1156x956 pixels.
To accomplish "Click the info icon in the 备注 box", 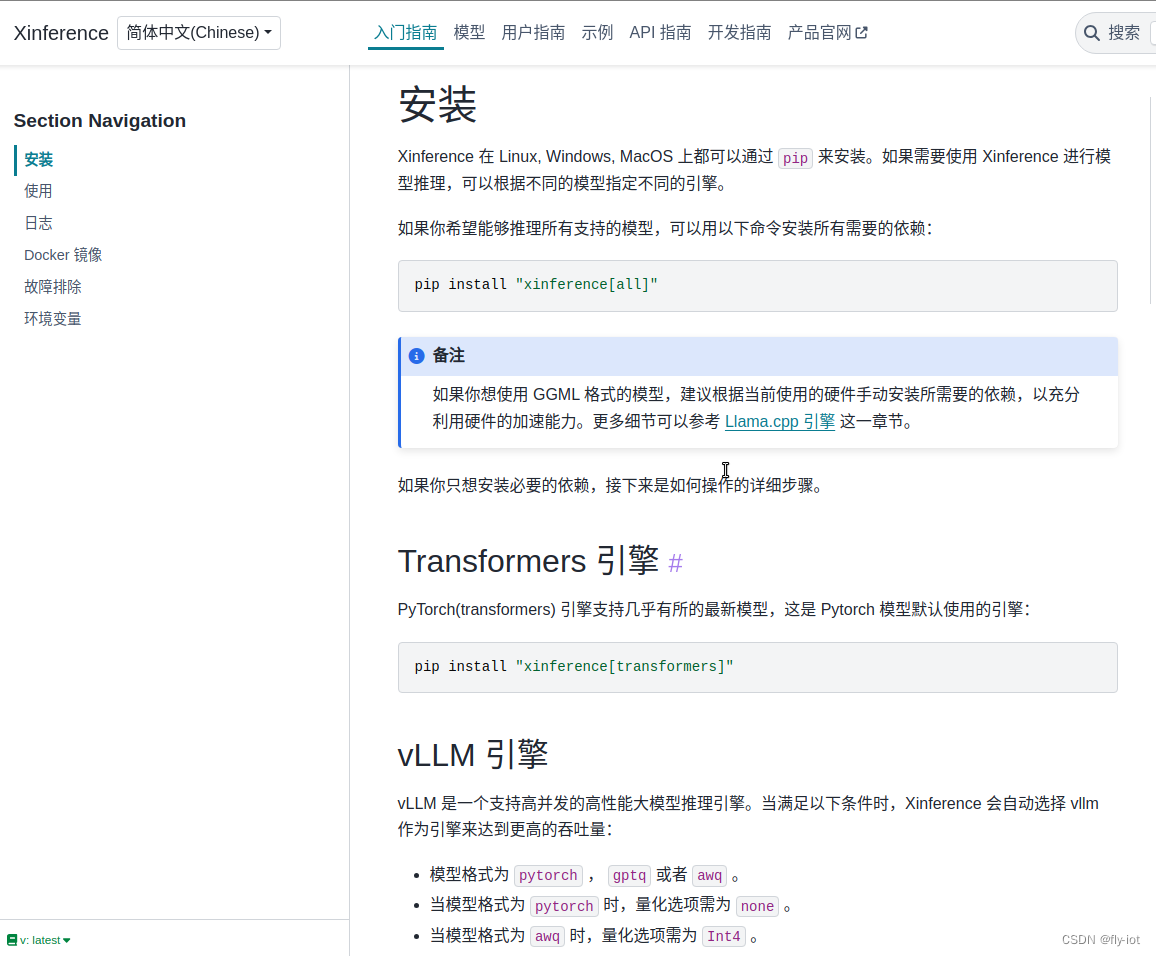I will coord(416,355).
